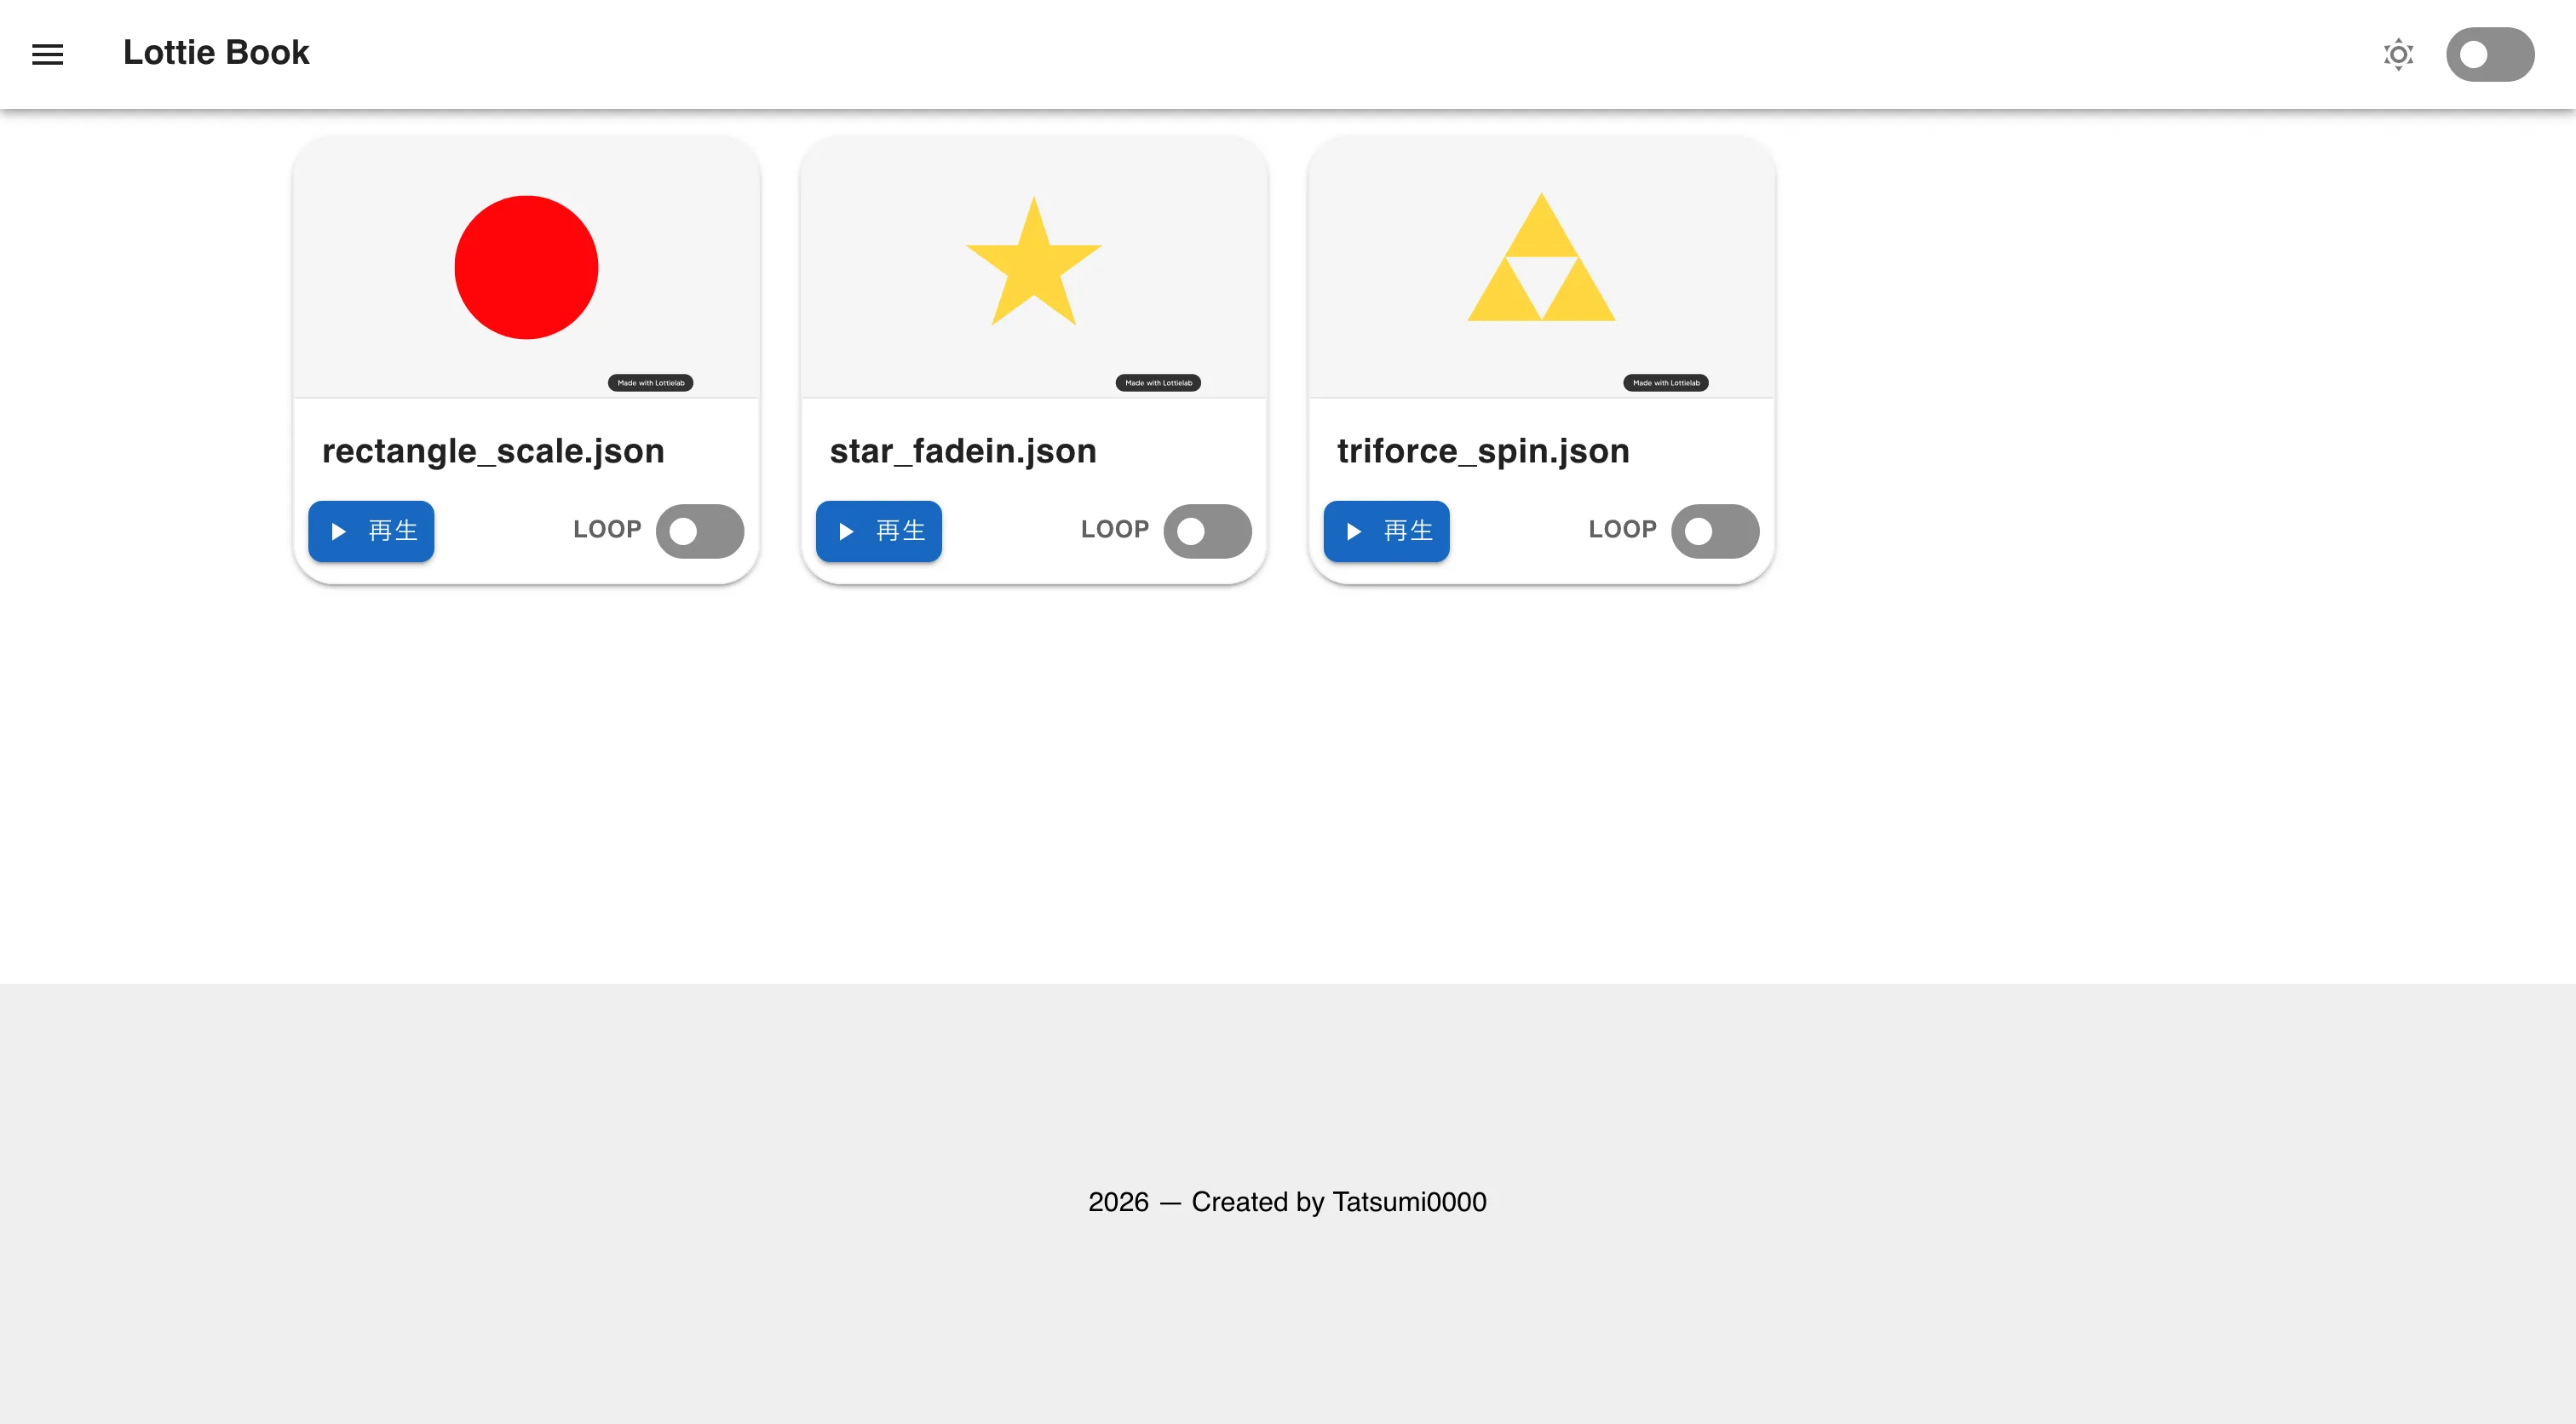
Task: Open the hamburger navigation menu
Action: [47, 54]
